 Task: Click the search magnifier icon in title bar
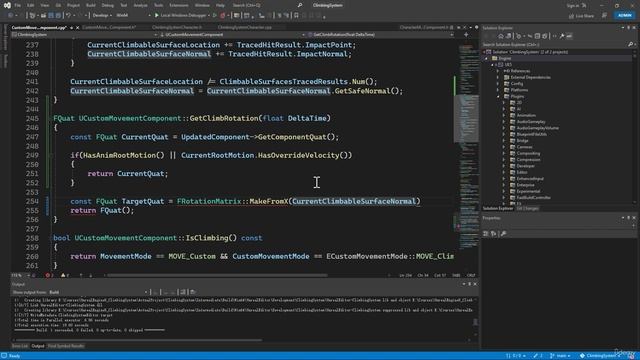pyautogui.click(x=300, y=5)
